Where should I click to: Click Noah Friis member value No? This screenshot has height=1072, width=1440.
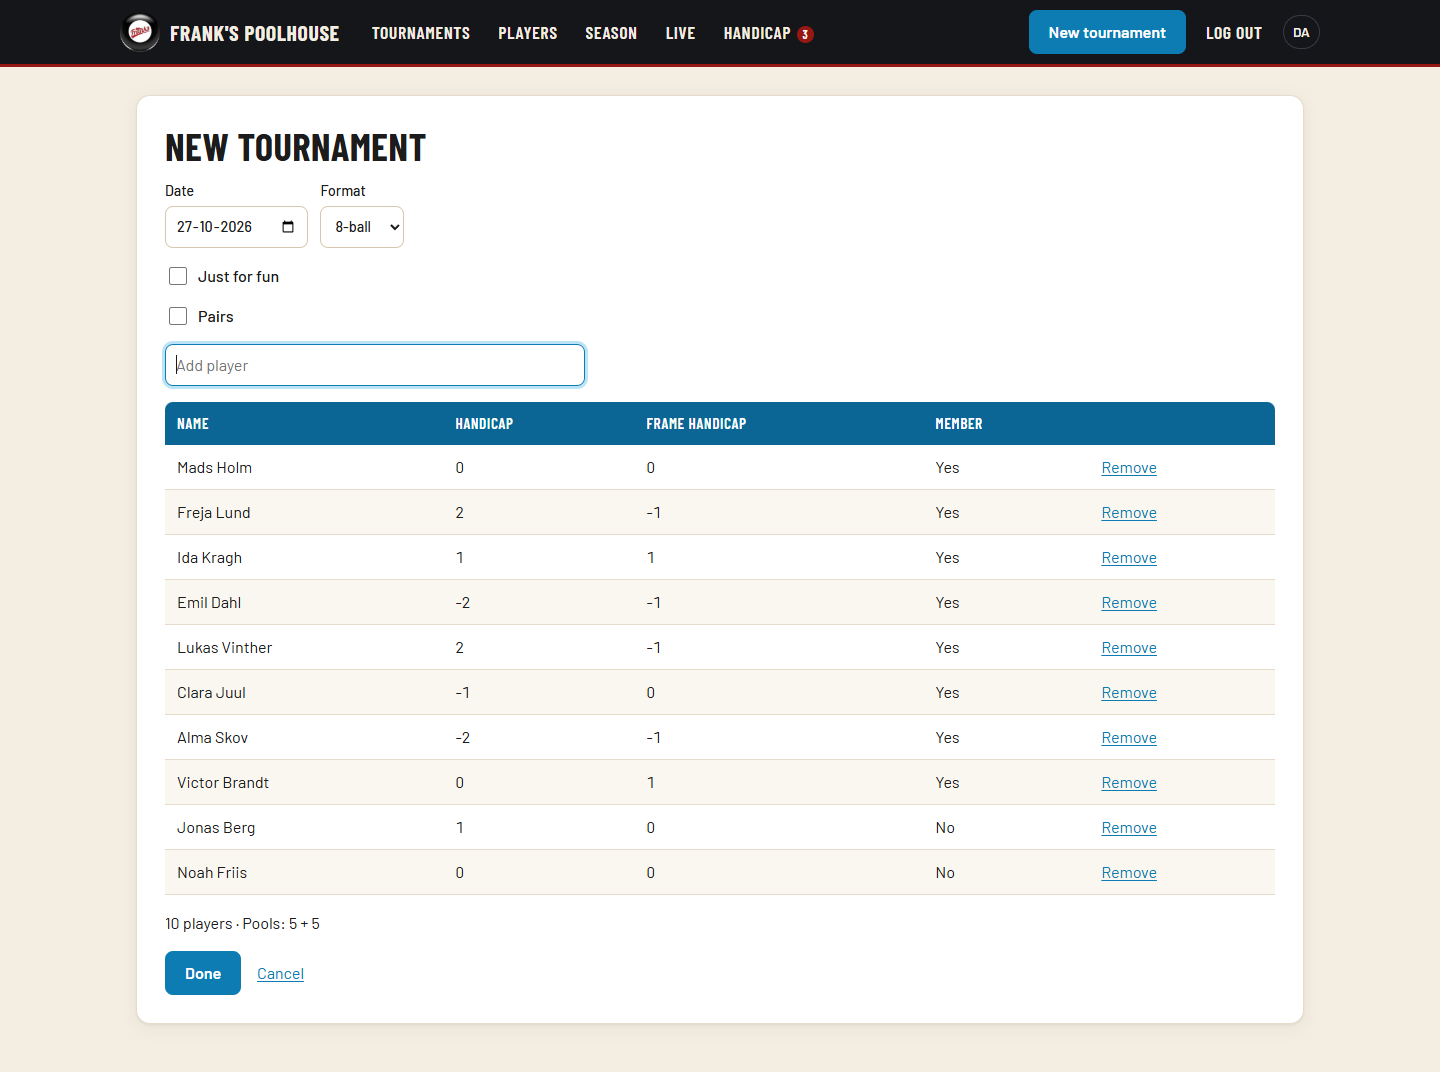point(945,873)
